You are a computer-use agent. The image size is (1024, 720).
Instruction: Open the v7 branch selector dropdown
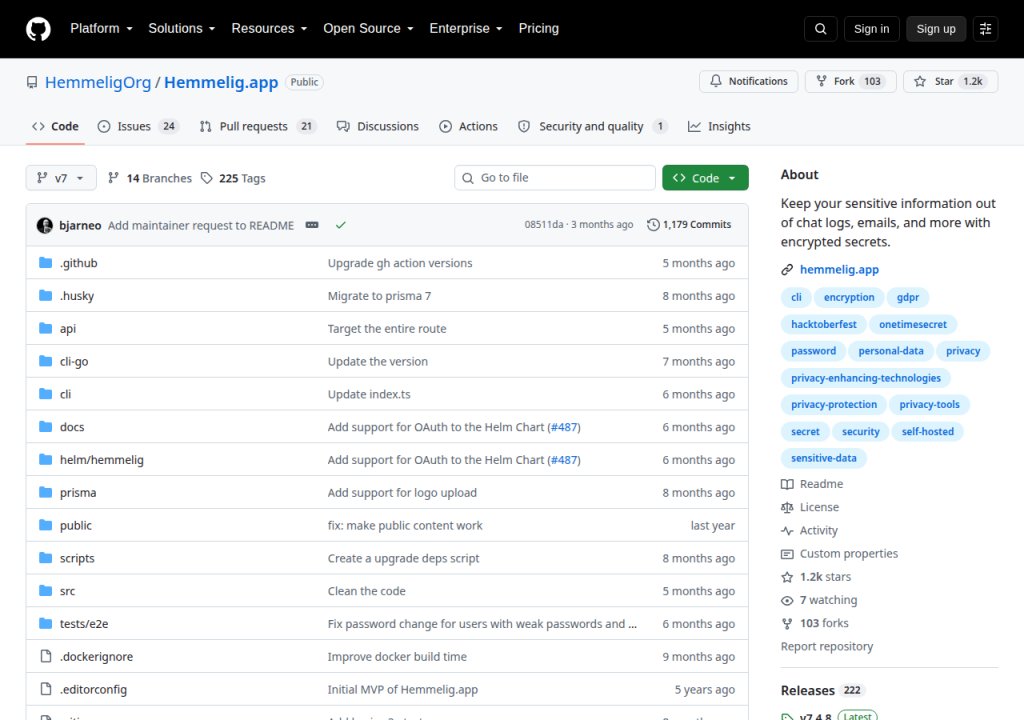[61, 178]
